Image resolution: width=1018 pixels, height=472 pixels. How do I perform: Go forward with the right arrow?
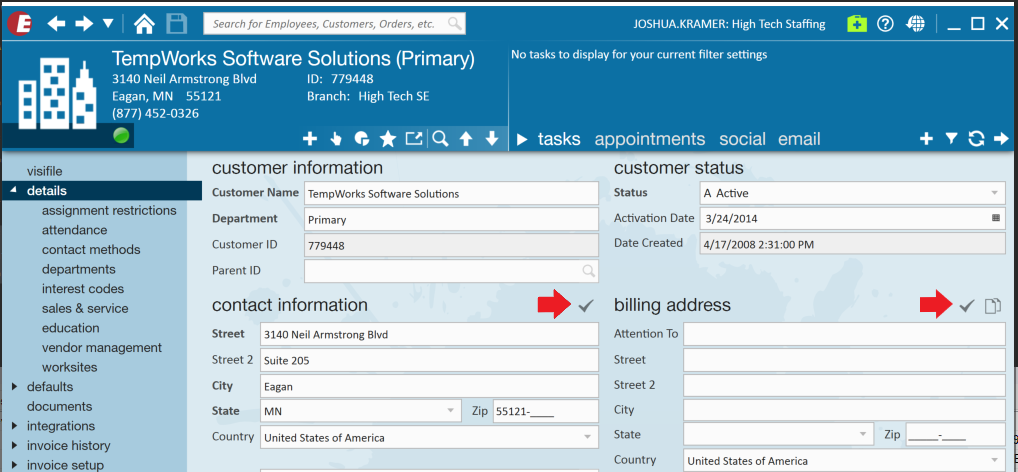click(84, 24)
